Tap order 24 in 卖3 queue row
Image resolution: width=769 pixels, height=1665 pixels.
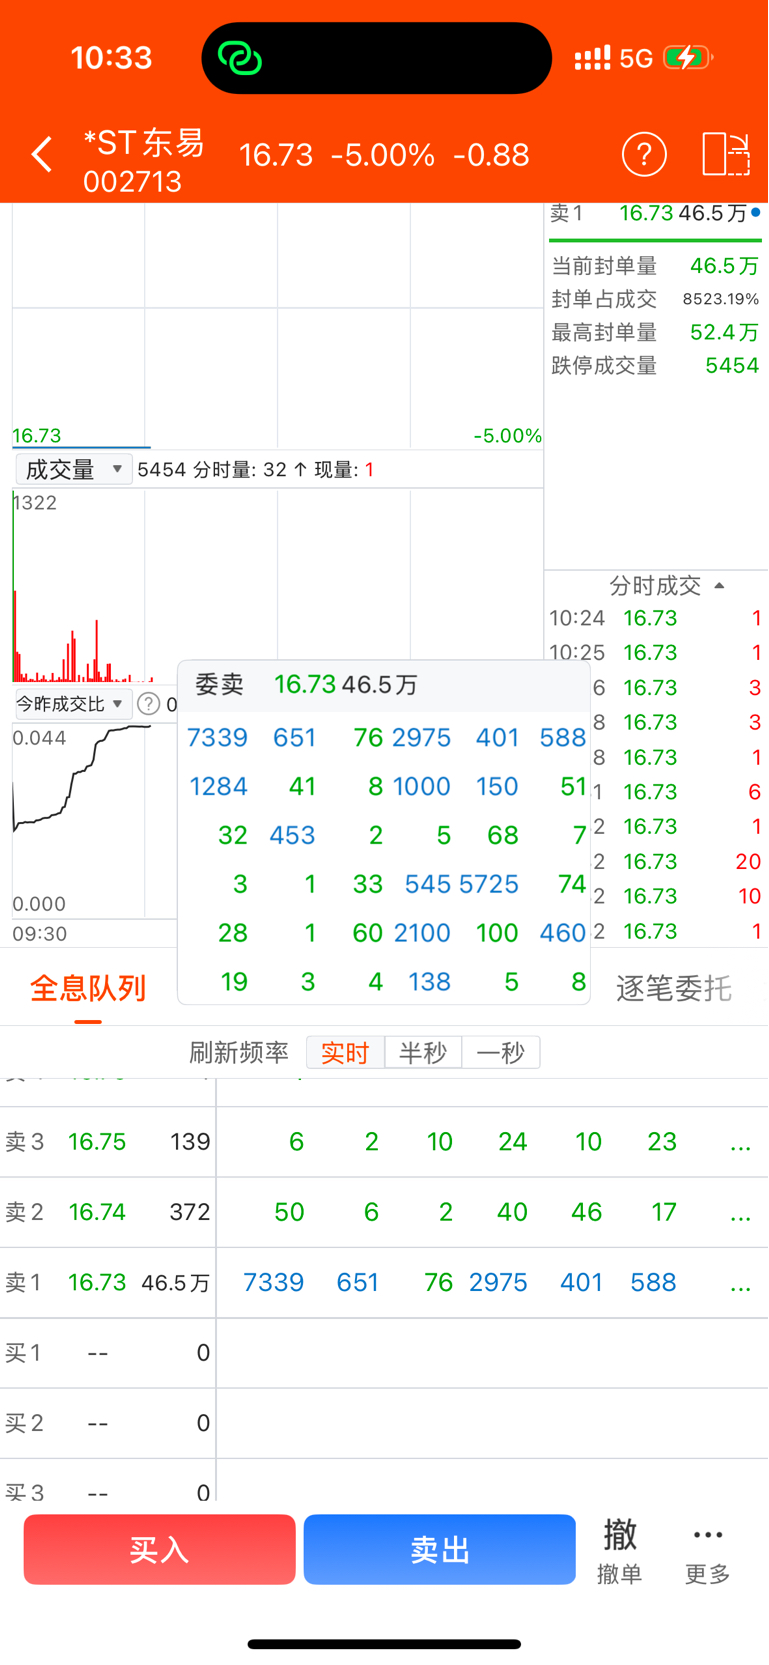pyautogui.click(x=512, y=1142)
